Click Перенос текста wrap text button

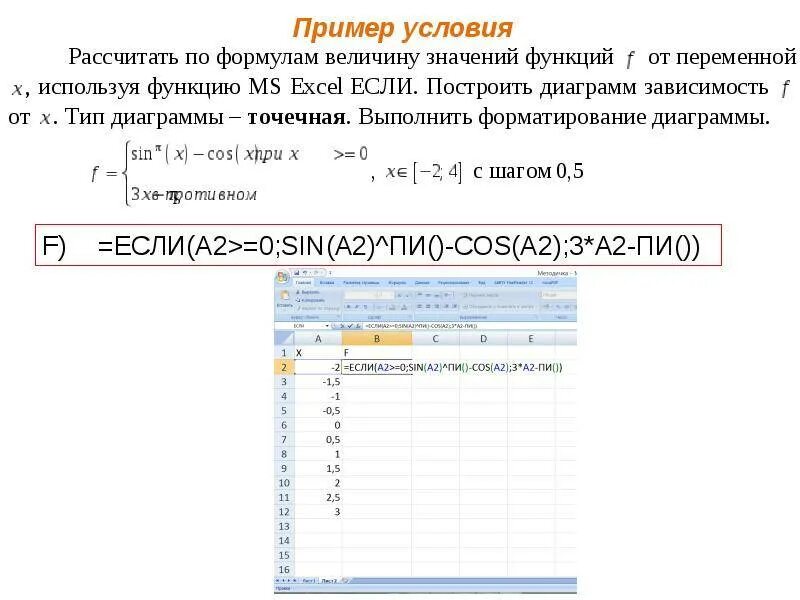click(x=481, y=295)
